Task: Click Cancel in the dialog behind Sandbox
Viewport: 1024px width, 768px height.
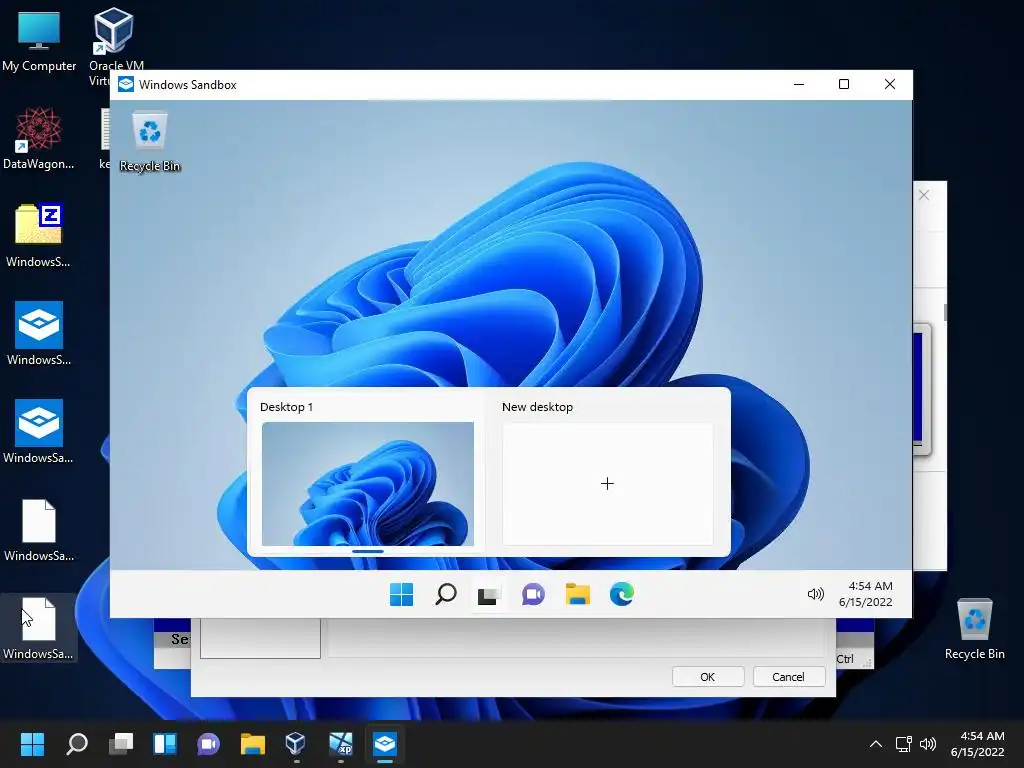Action: point(788,677)
